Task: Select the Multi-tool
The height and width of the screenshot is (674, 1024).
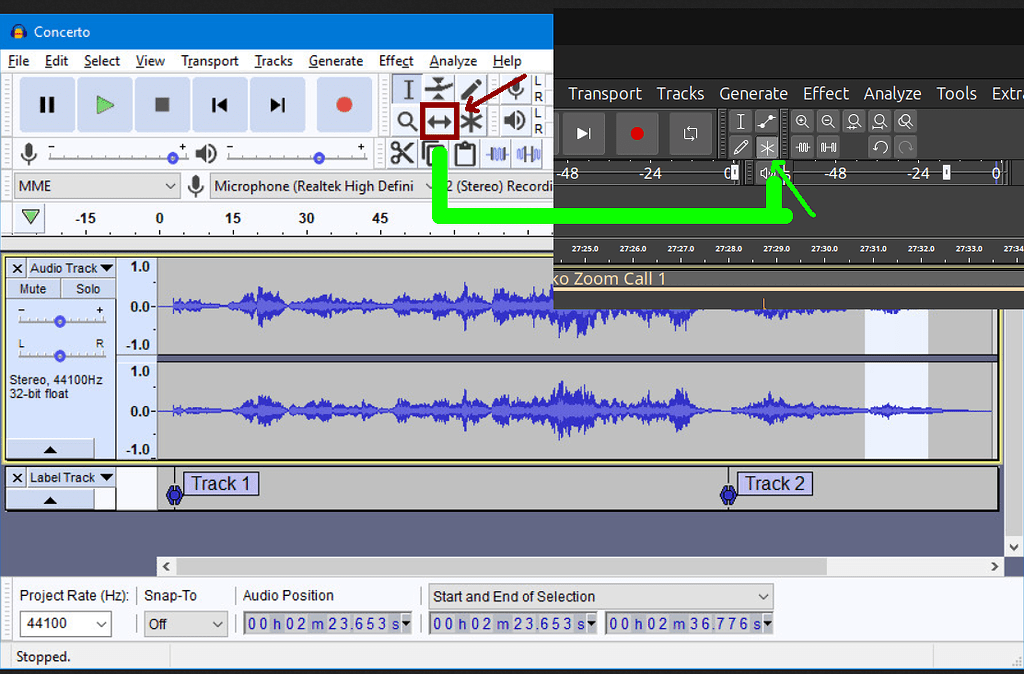Action: point(470,120)
